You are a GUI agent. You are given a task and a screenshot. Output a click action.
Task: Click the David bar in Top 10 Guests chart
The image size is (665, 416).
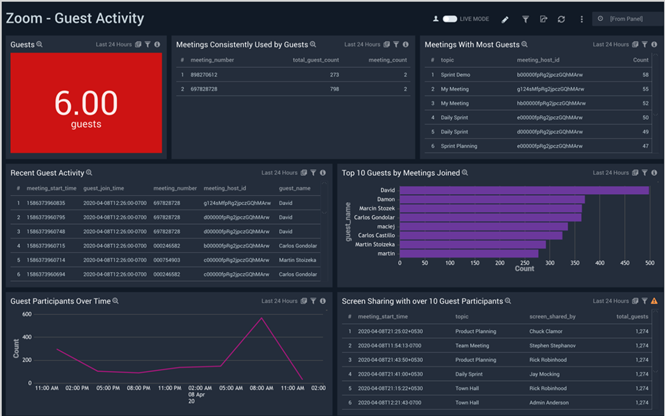(524, 190)
